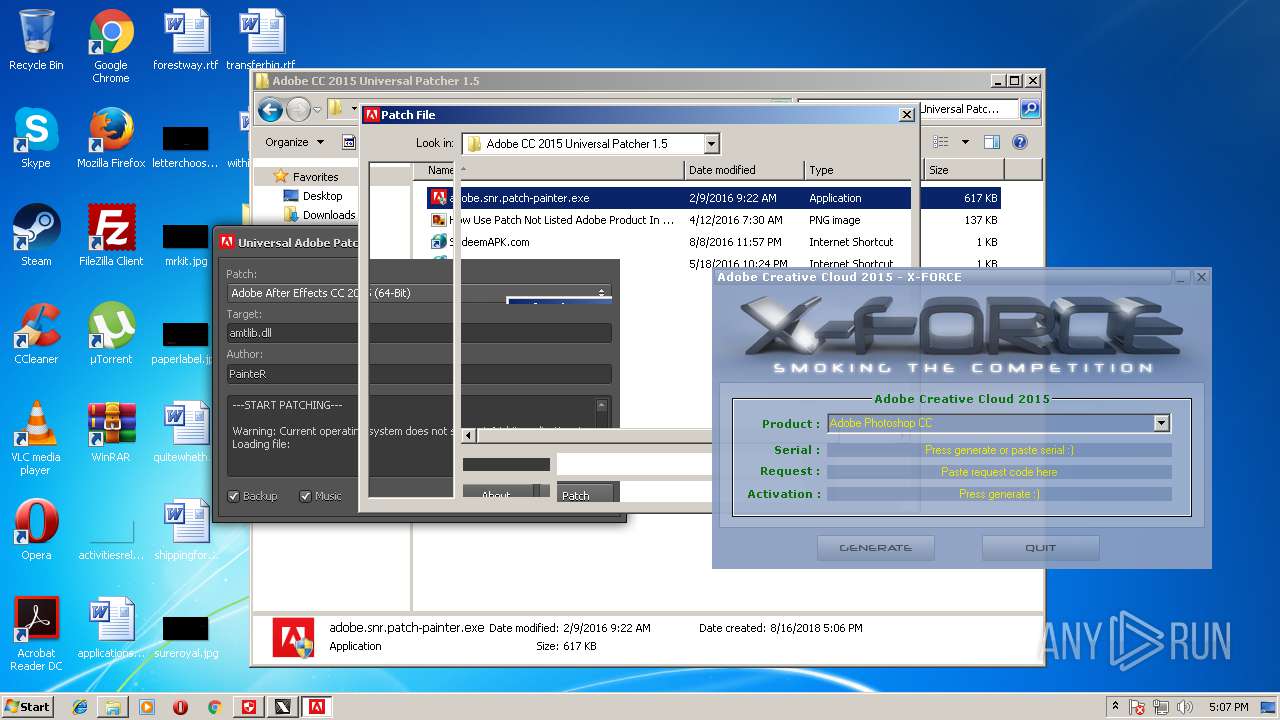Click the Target field showing amtlib.dll

pos(419,333)
